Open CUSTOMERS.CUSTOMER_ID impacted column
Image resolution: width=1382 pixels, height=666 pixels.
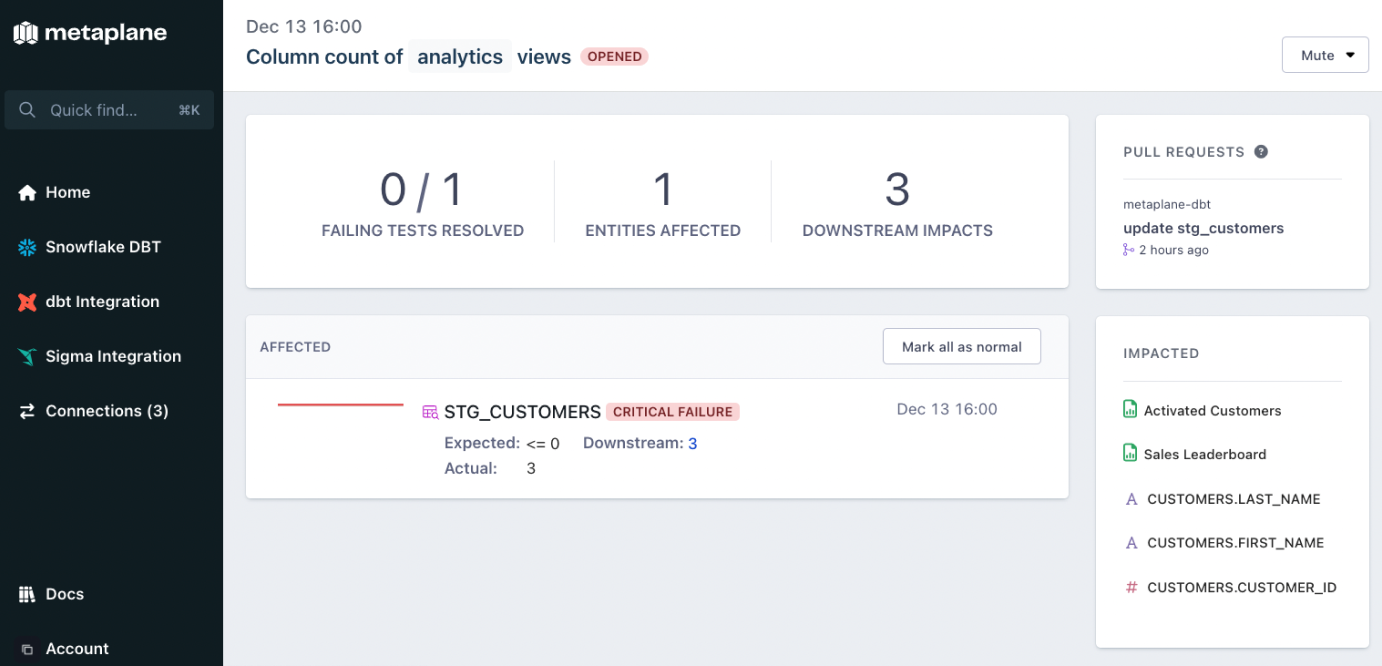pyautogui.click(x=1242, y=588)
